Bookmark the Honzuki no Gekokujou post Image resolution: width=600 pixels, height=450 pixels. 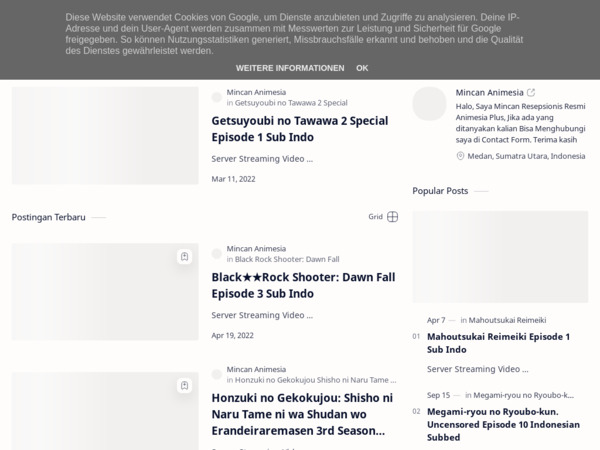tap(184, 385)
